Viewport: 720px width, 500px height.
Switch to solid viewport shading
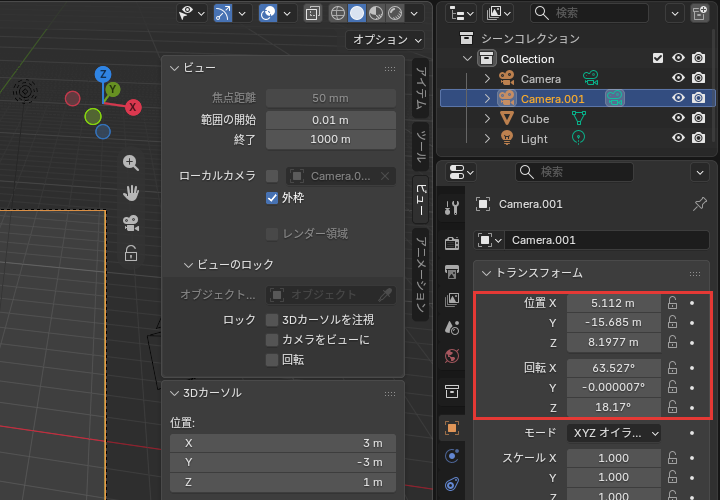[x=357, y=13]
